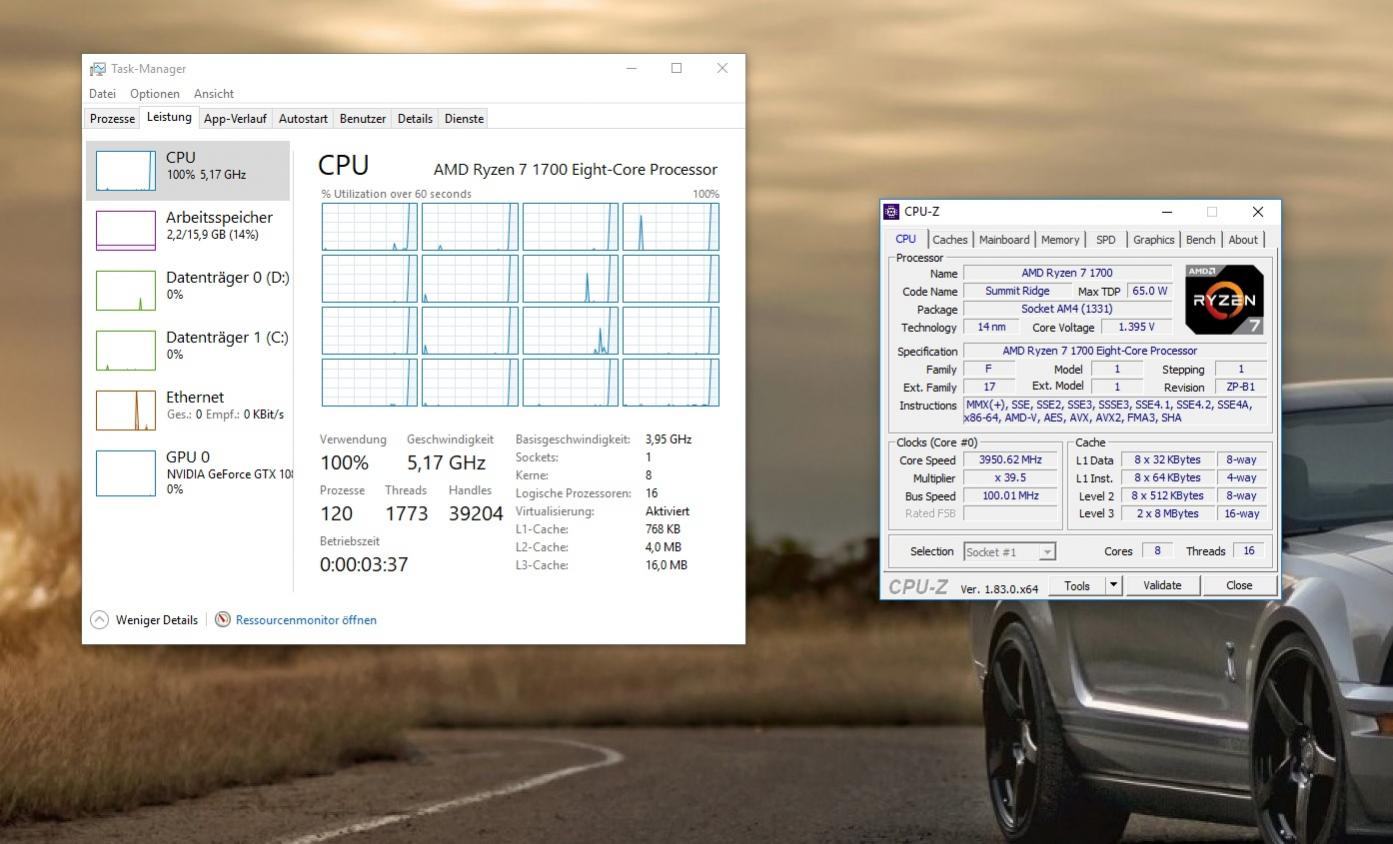
Task: Click the Handles count 39204
Action: [x=476, y=514]
